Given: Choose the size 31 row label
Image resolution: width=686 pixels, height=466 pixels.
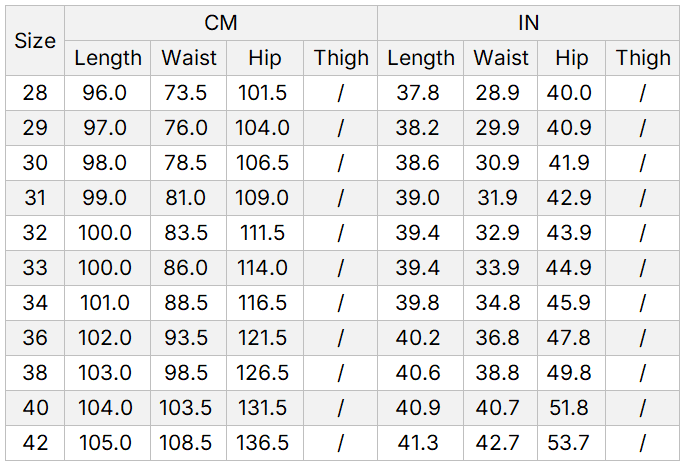Looking at the screenshot, I should pyautogui.click(x=35, y=198).
